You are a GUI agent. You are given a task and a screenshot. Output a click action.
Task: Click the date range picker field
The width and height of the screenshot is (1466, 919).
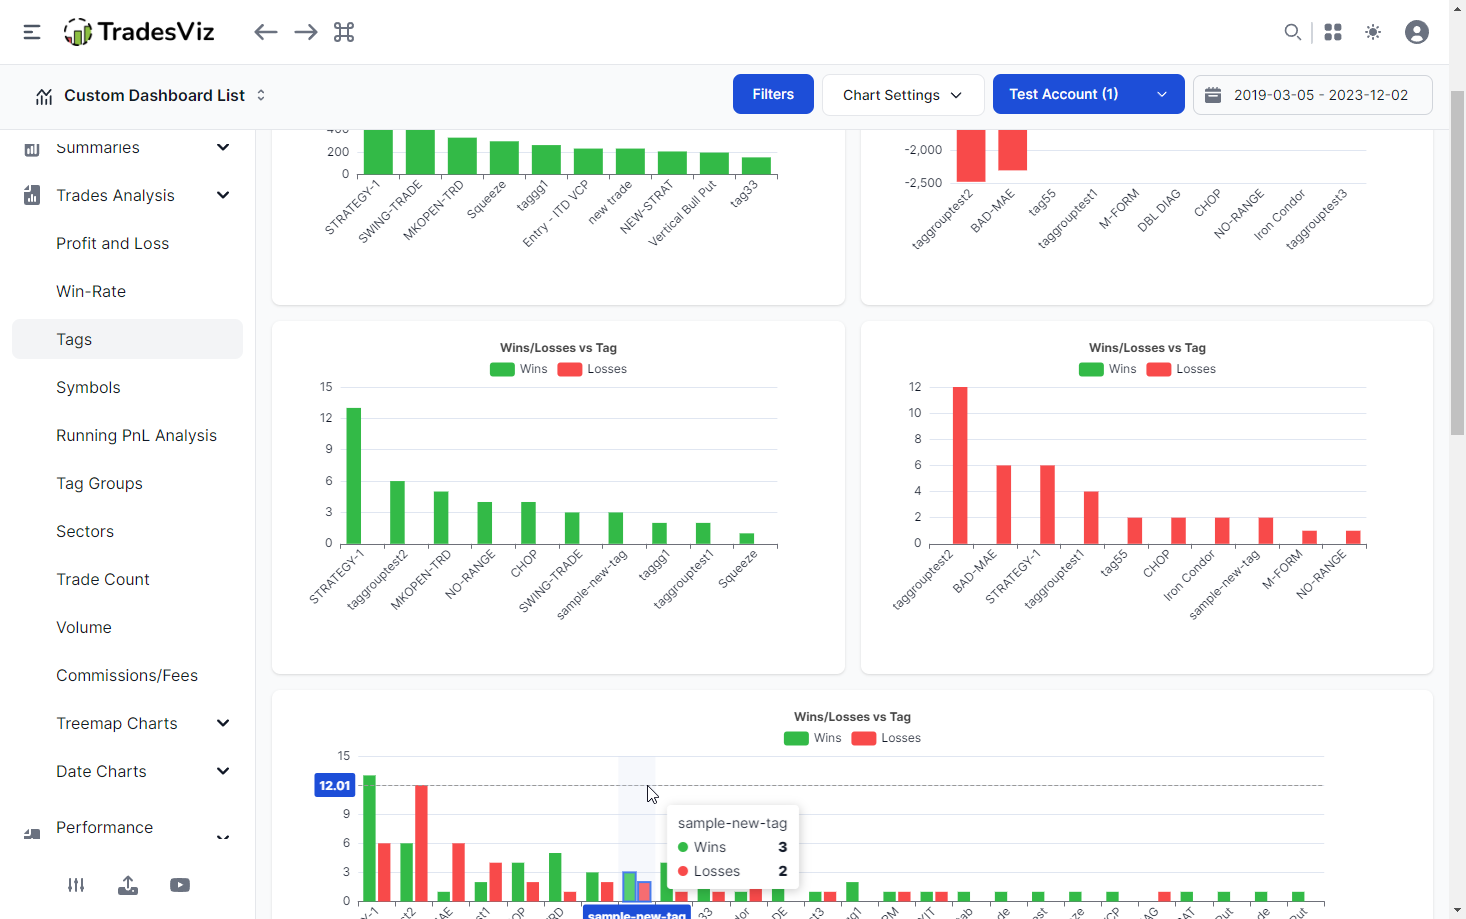1312,95
